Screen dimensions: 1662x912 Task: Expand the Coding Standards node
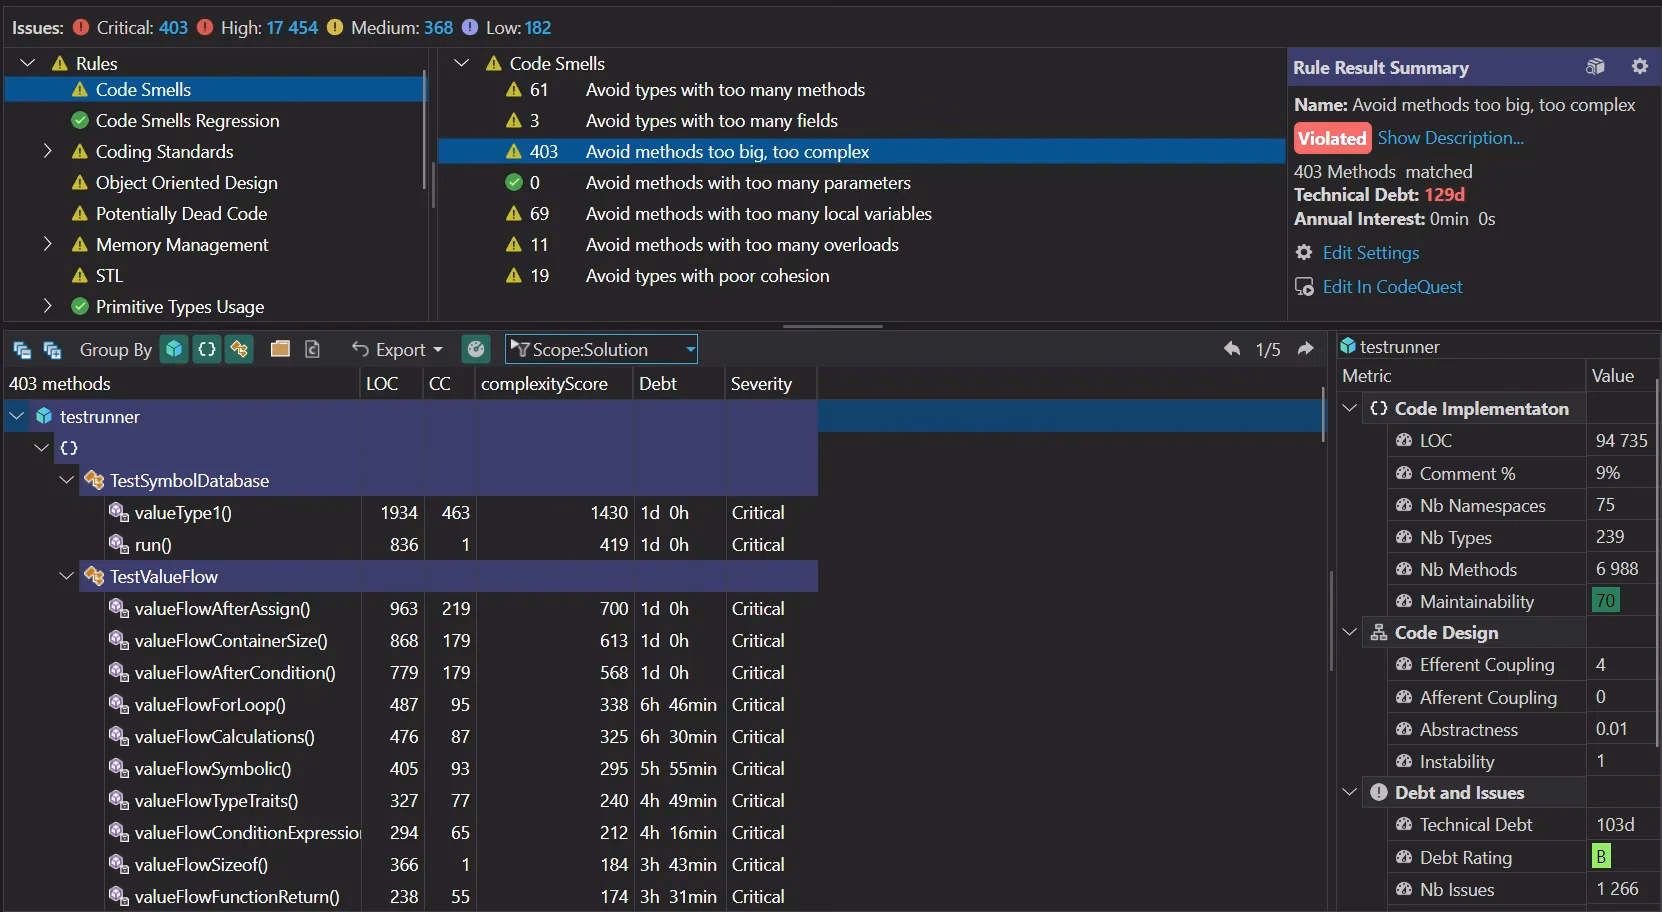(x=47, y=151)
